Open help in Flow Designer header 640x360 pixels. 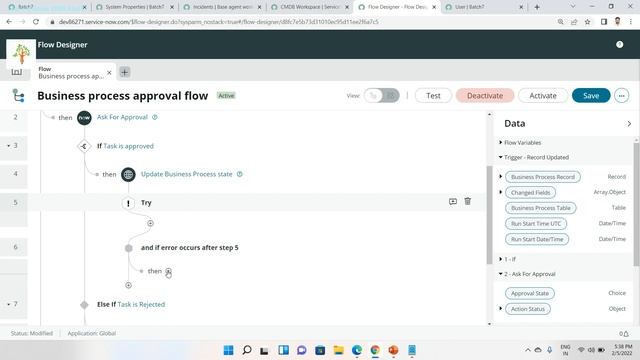tap(620, 44)
